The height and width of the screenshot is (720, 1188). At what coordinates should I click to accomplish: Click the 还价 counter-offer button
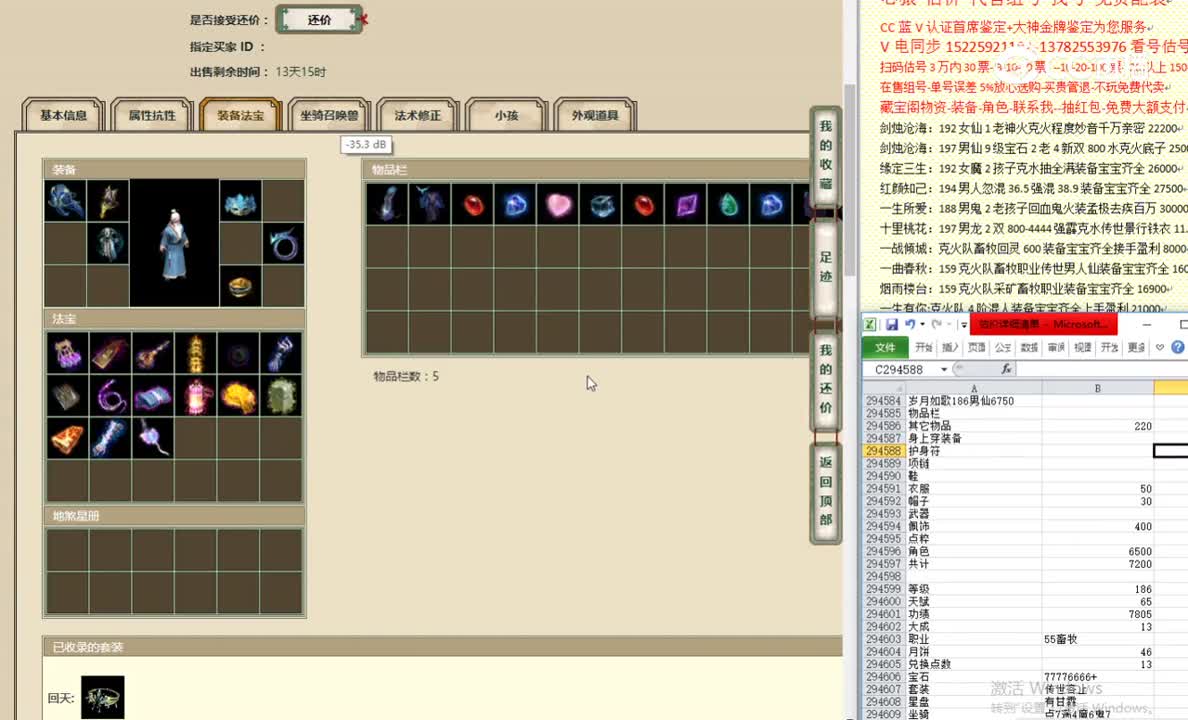point(318,20)
